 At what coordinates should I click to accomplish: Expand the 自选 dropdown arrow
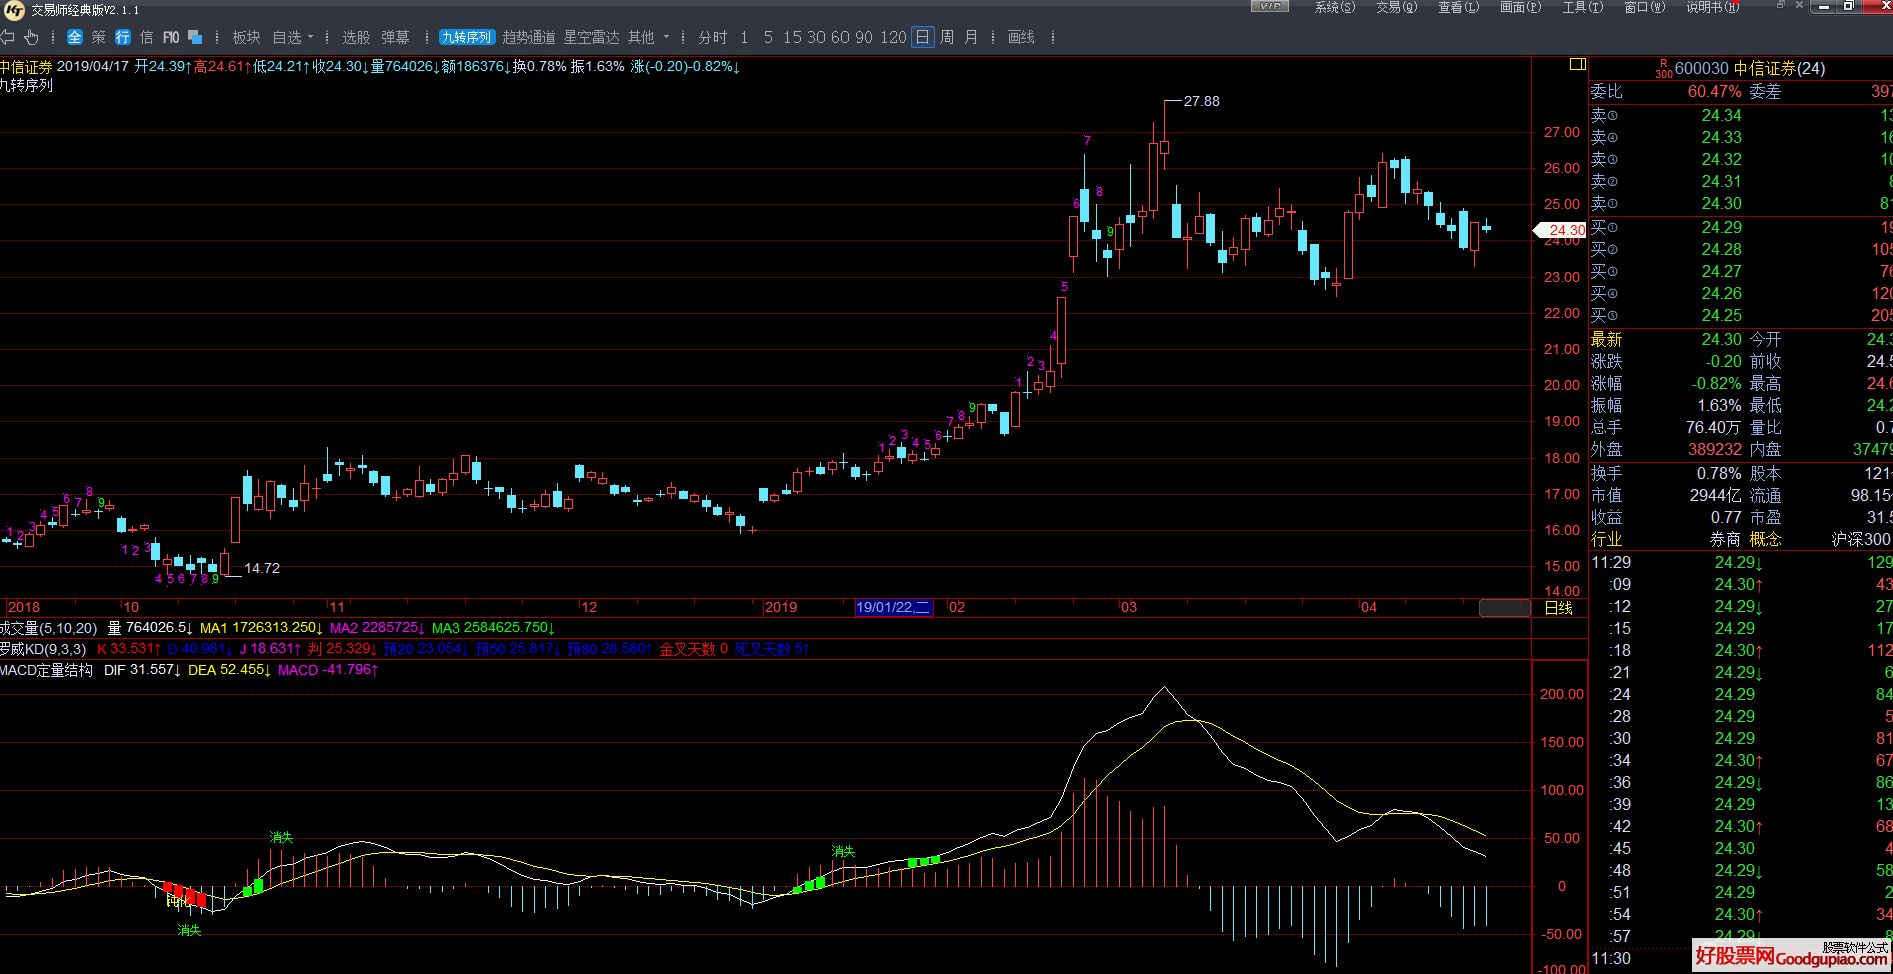[311, 38]
